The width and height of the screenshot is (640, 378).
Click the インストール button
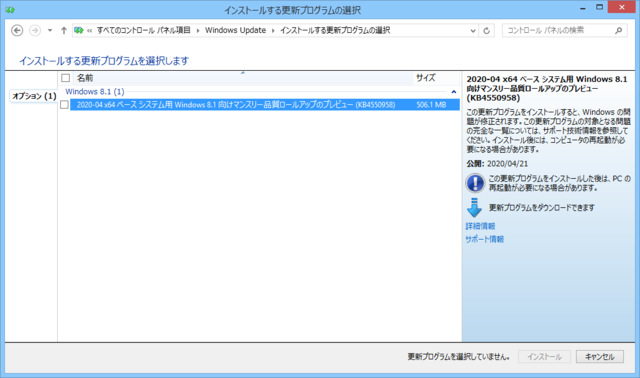coord(544,357)
